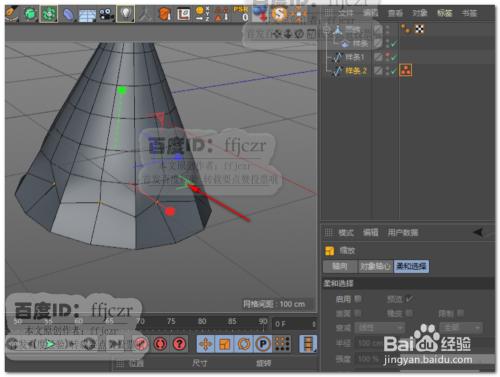This screenshot has height=377, width=500.
Task: Click the axis corner object icon
Action: (183, 14)
